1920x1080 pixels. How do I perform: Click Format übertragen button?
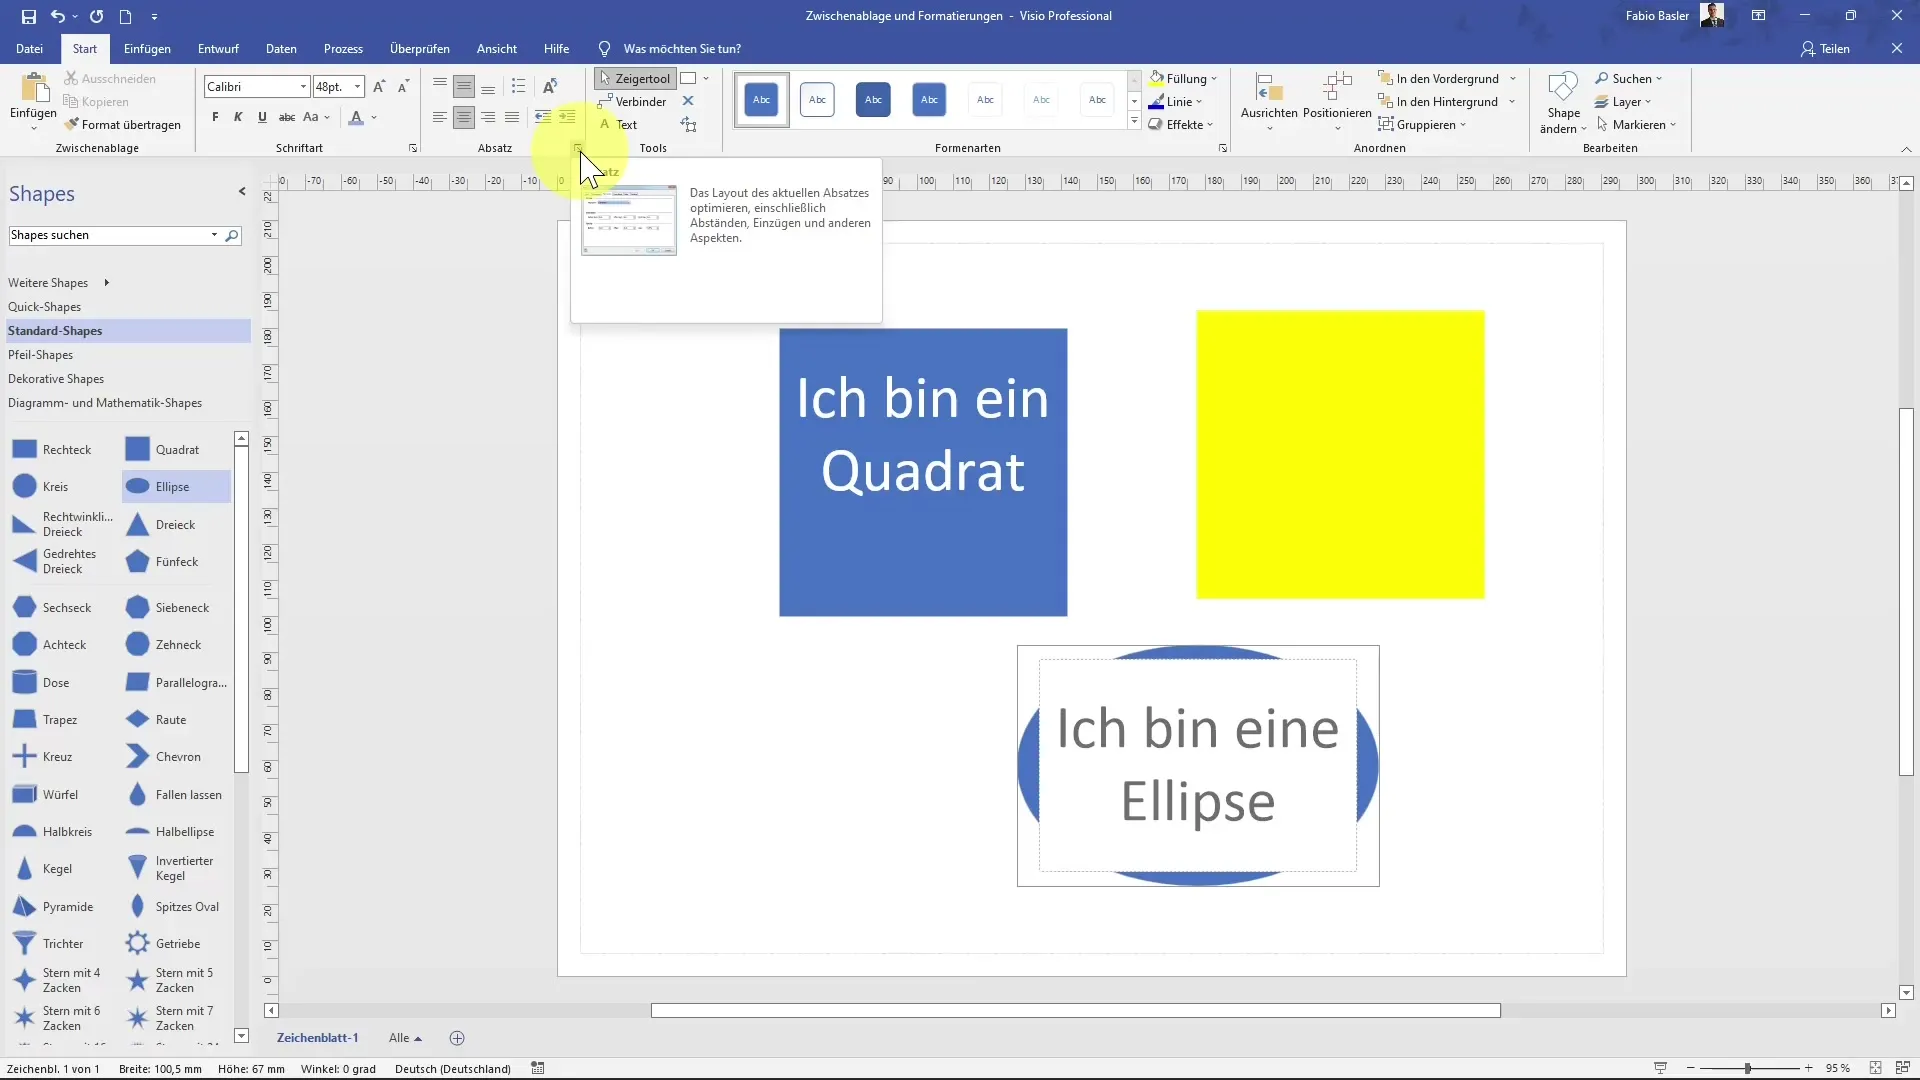122,125
